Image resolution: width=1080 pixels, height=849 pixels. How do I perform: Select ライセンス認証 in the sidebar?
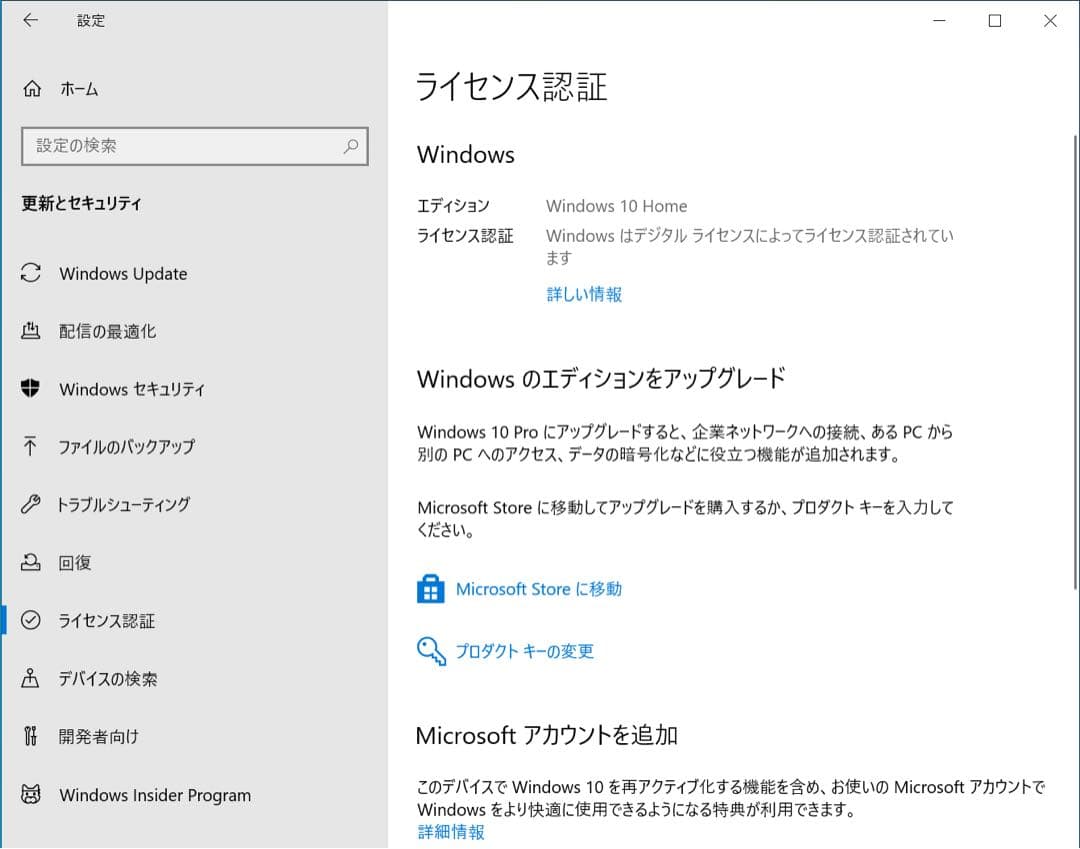(x=107, y=621)
